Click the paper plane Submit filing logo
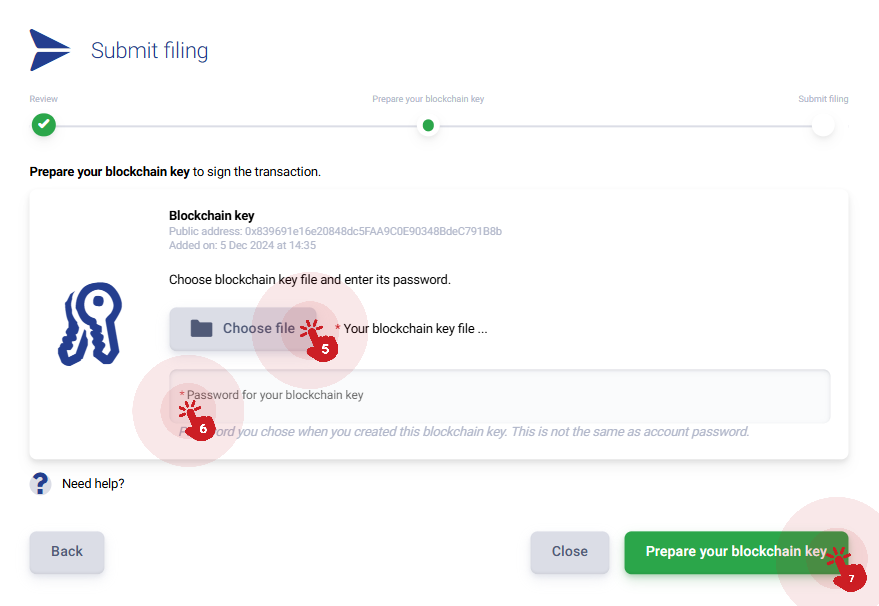Image resolution: width=879 pixels, height=606 pixels. [50, 50]
